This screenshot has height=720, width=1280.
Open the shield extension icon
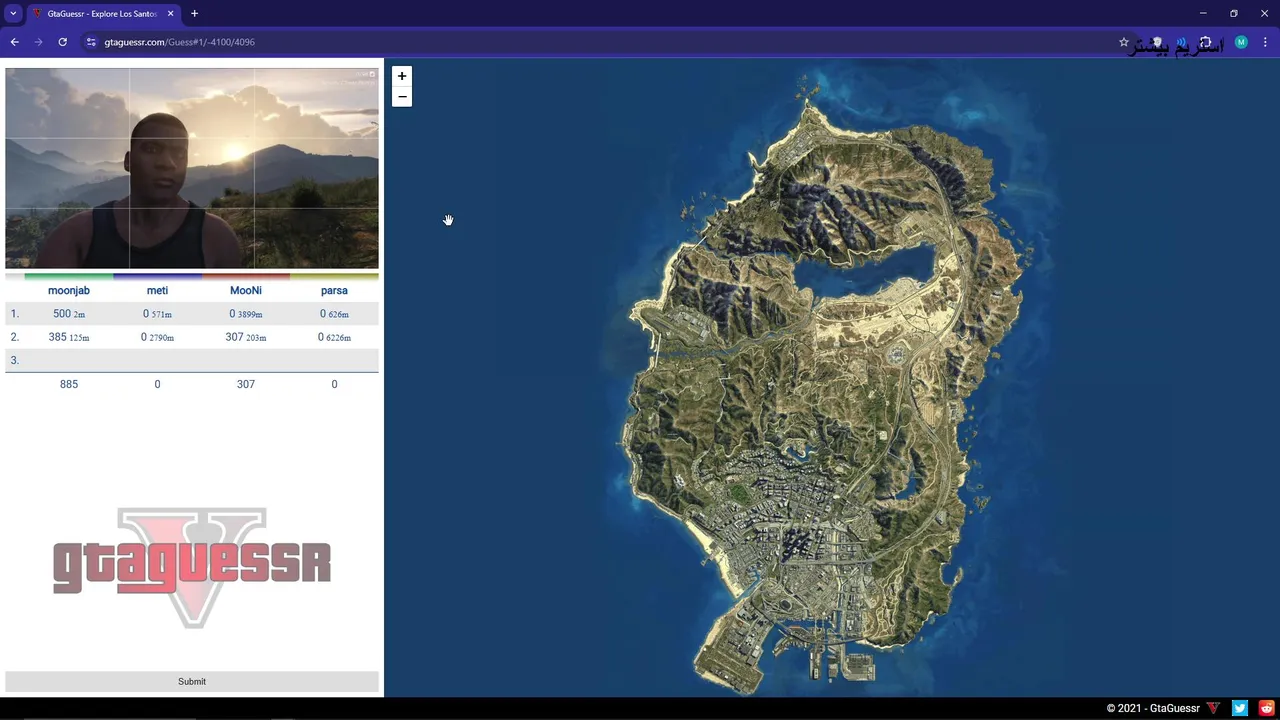click(x=1157, y=42)
